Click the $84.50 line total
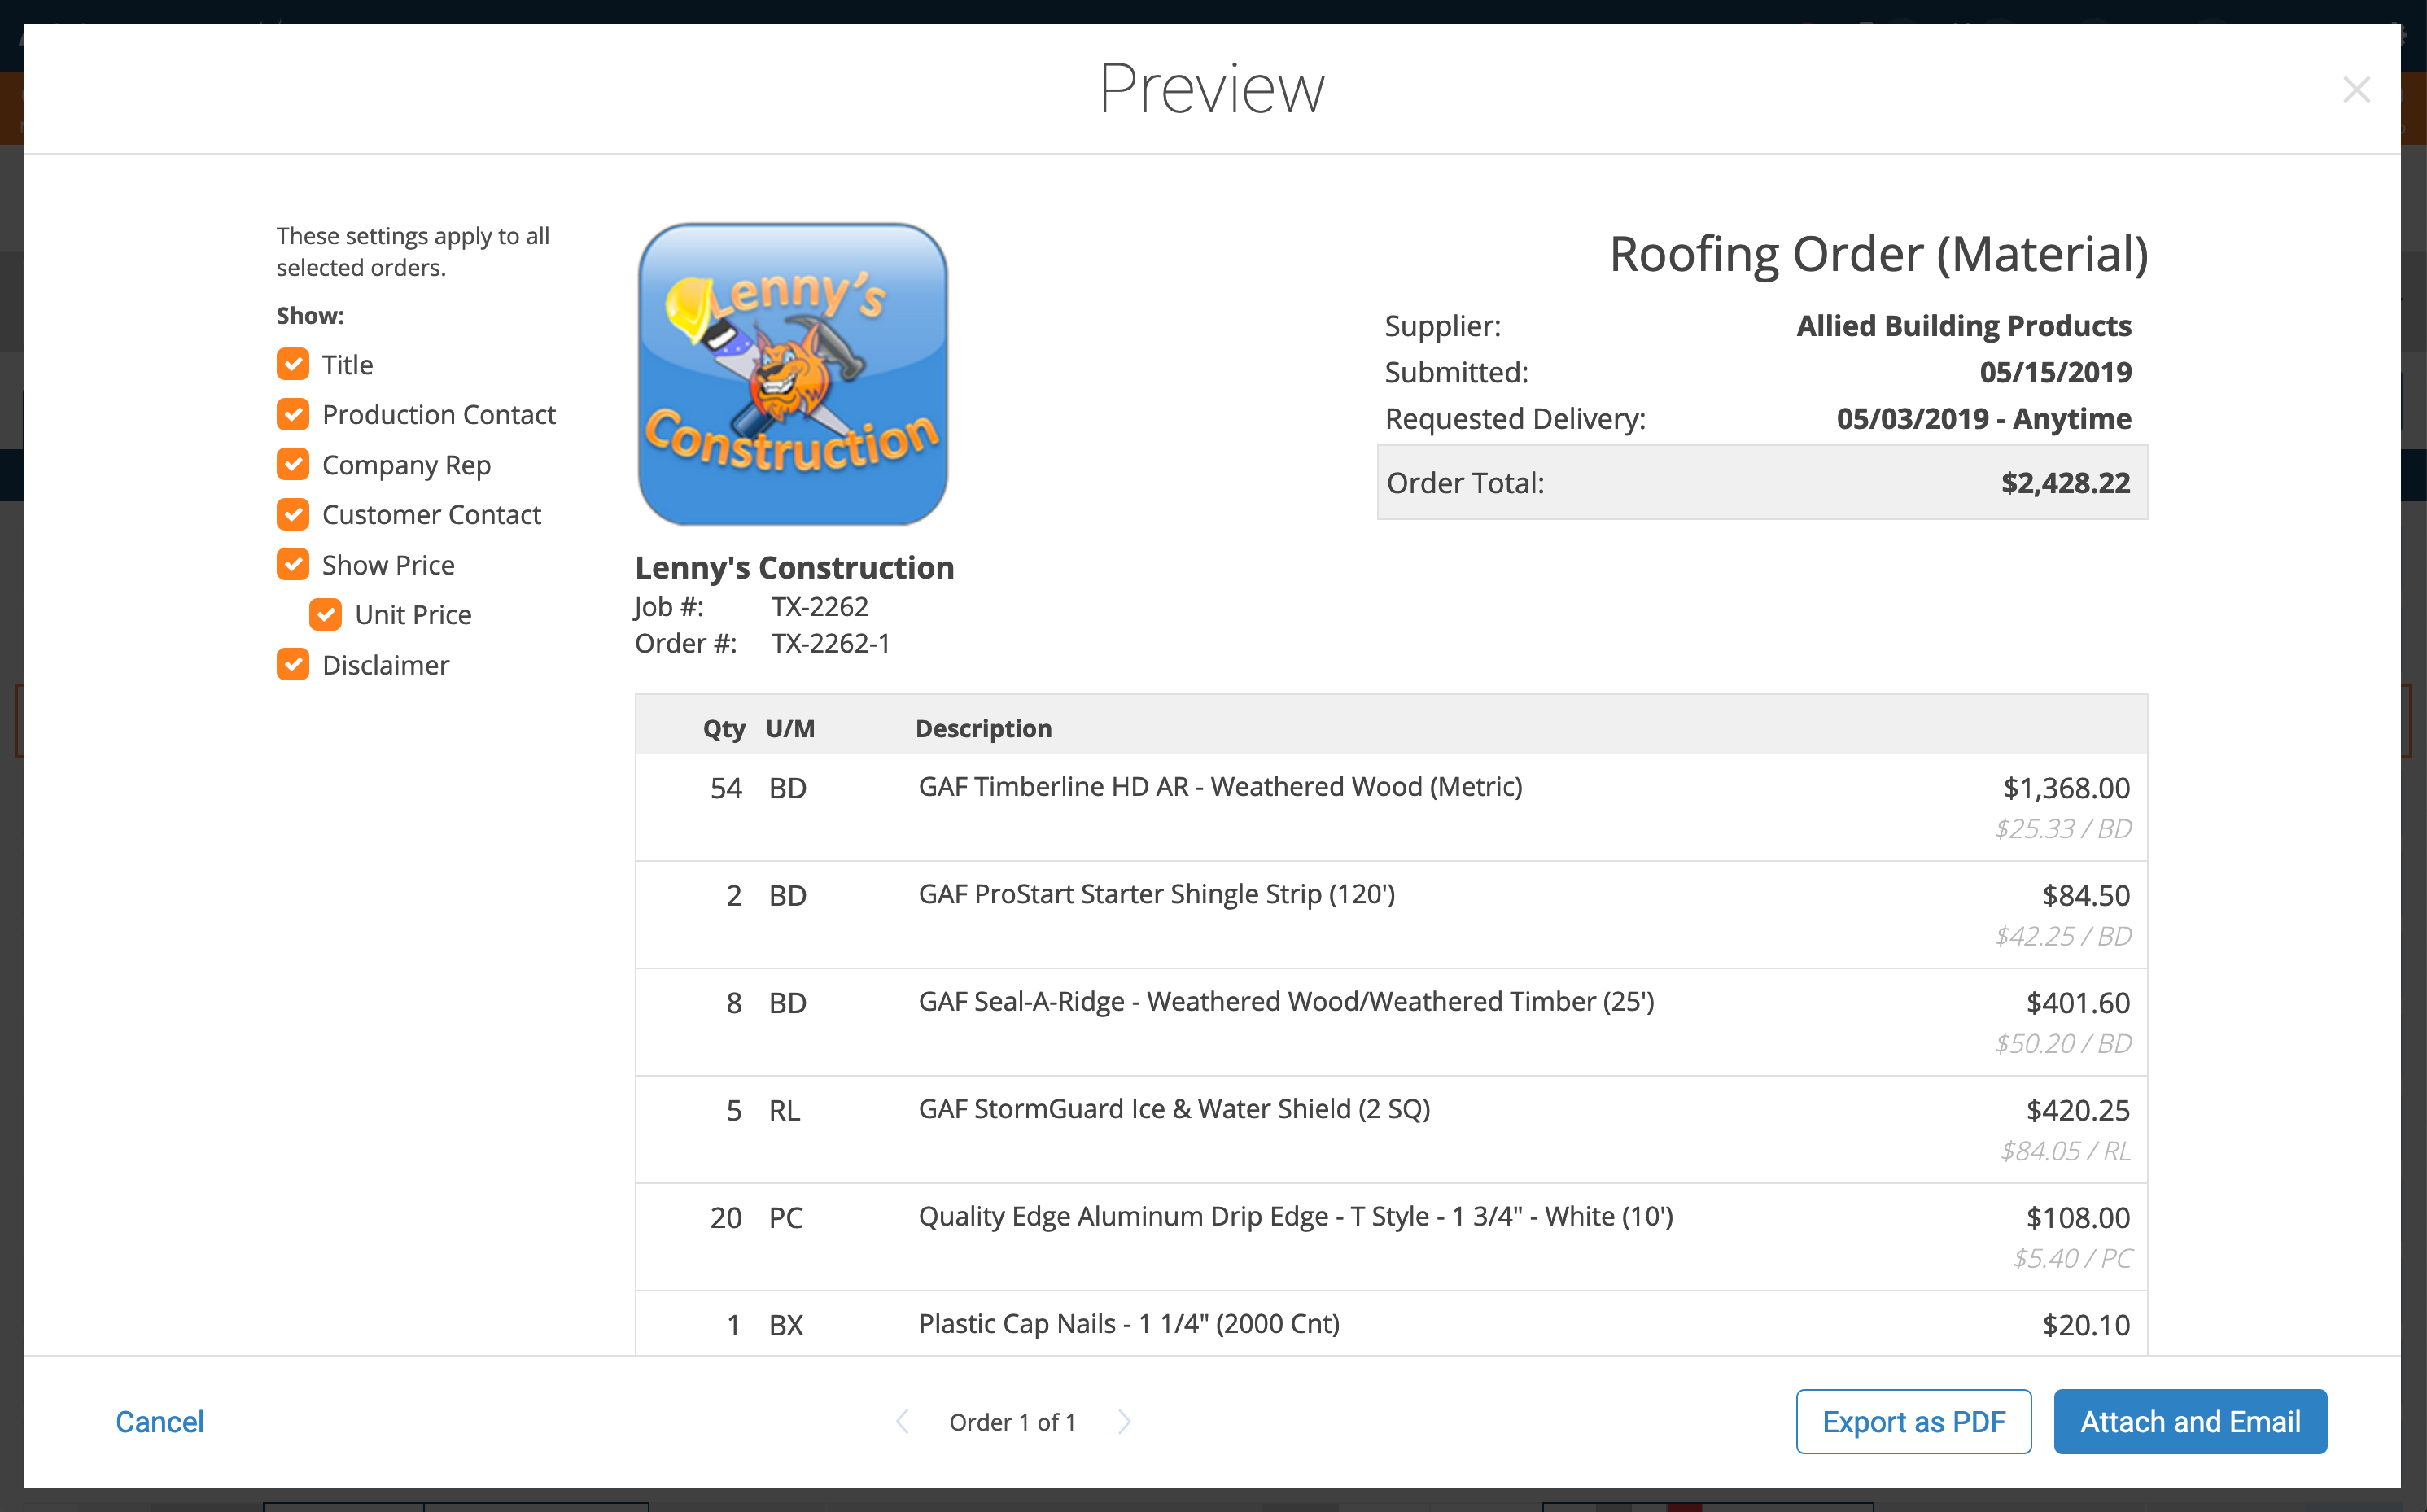Image resolution: width=2427 pixels, height=1512 pixels. [2086, 896]
